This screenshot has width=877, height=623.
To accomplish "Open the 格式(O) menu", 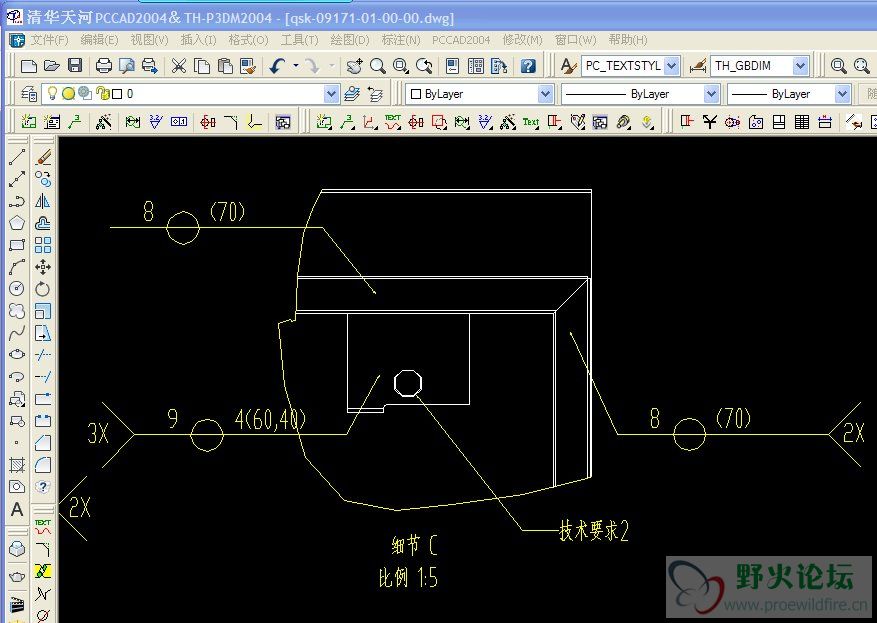I will point(248,40).
